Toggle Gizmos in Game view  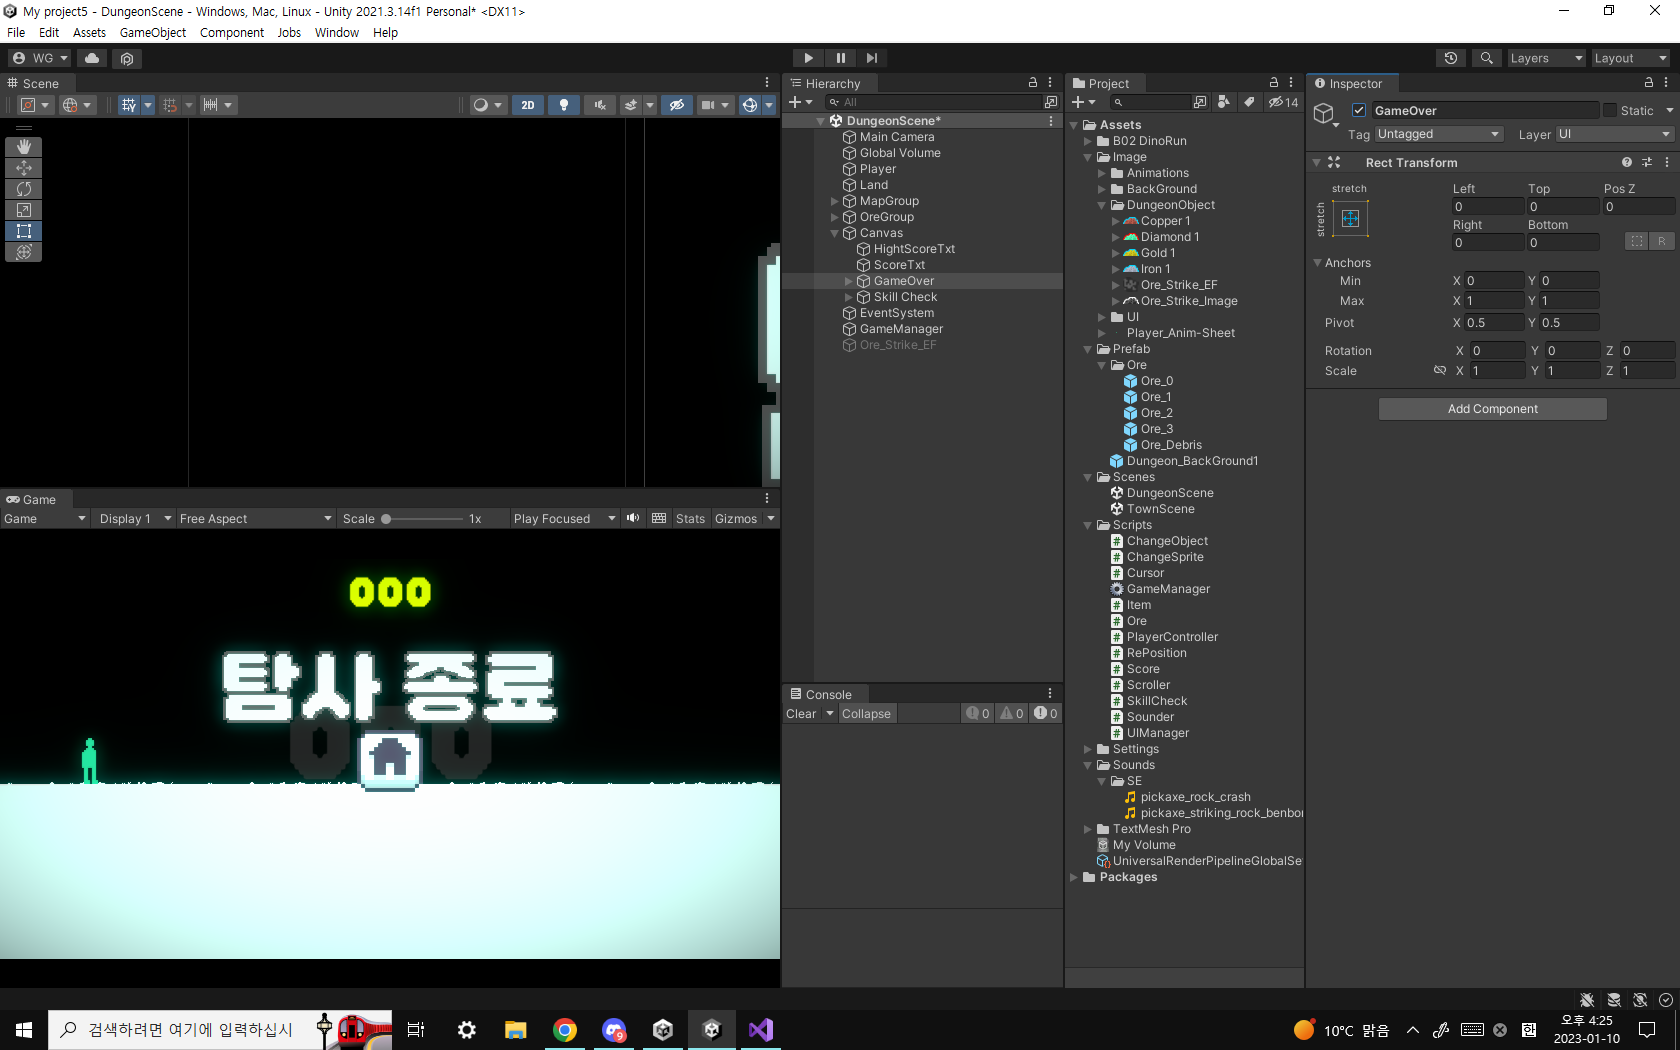736,519
